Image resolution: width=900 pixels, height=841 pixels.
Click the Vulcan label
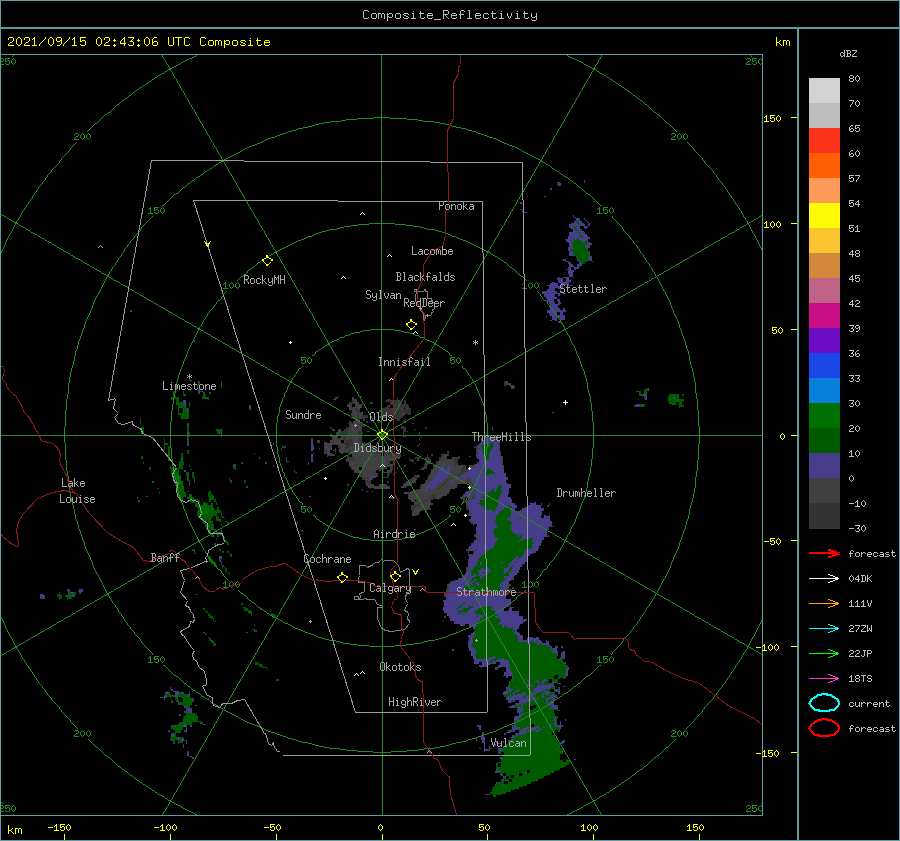pos(509,743)
